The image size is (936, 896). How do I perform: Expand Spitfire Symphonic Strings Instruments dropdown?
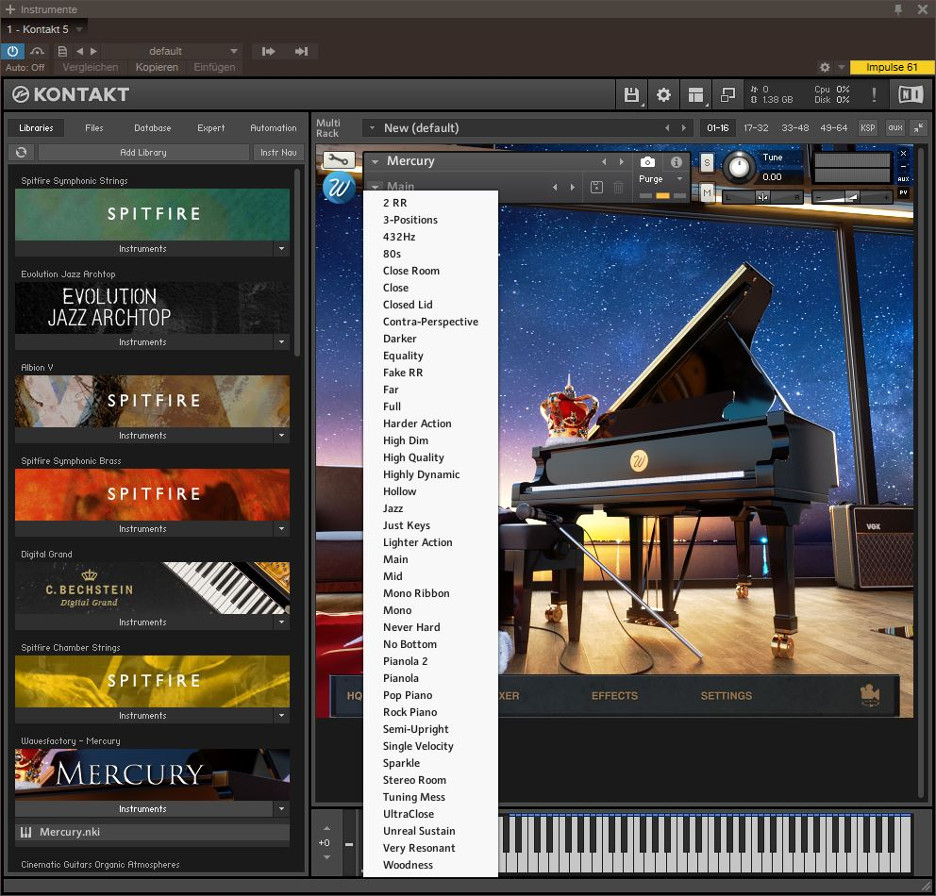click(281, 248)
